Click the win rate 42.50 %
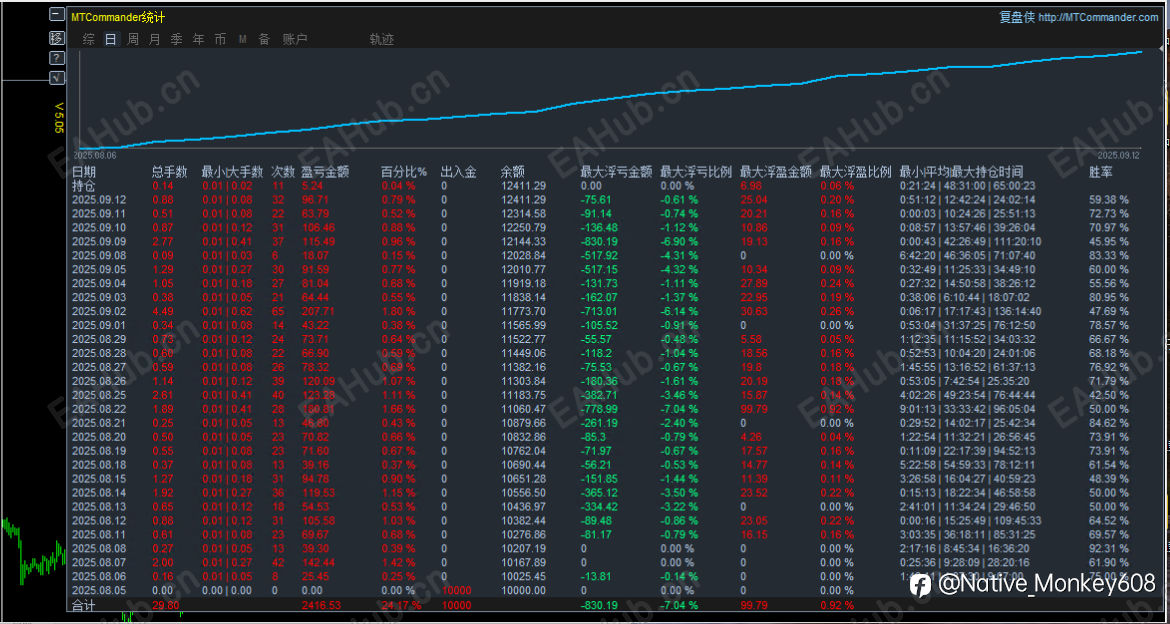 pos(1109,395)
